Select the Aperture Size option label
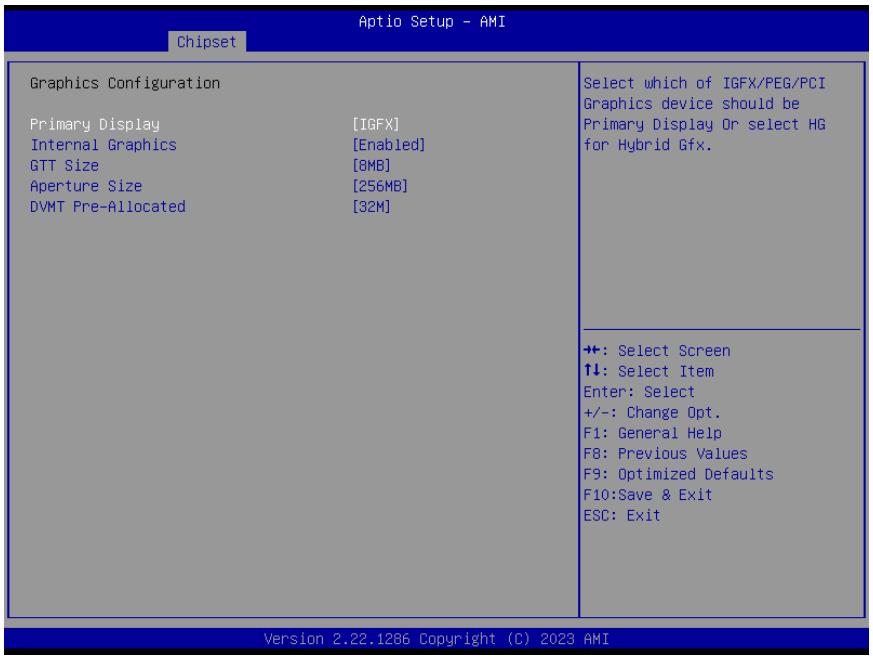Image resolution: width=873 pixels, height=657 pixels. click(86, 186)
